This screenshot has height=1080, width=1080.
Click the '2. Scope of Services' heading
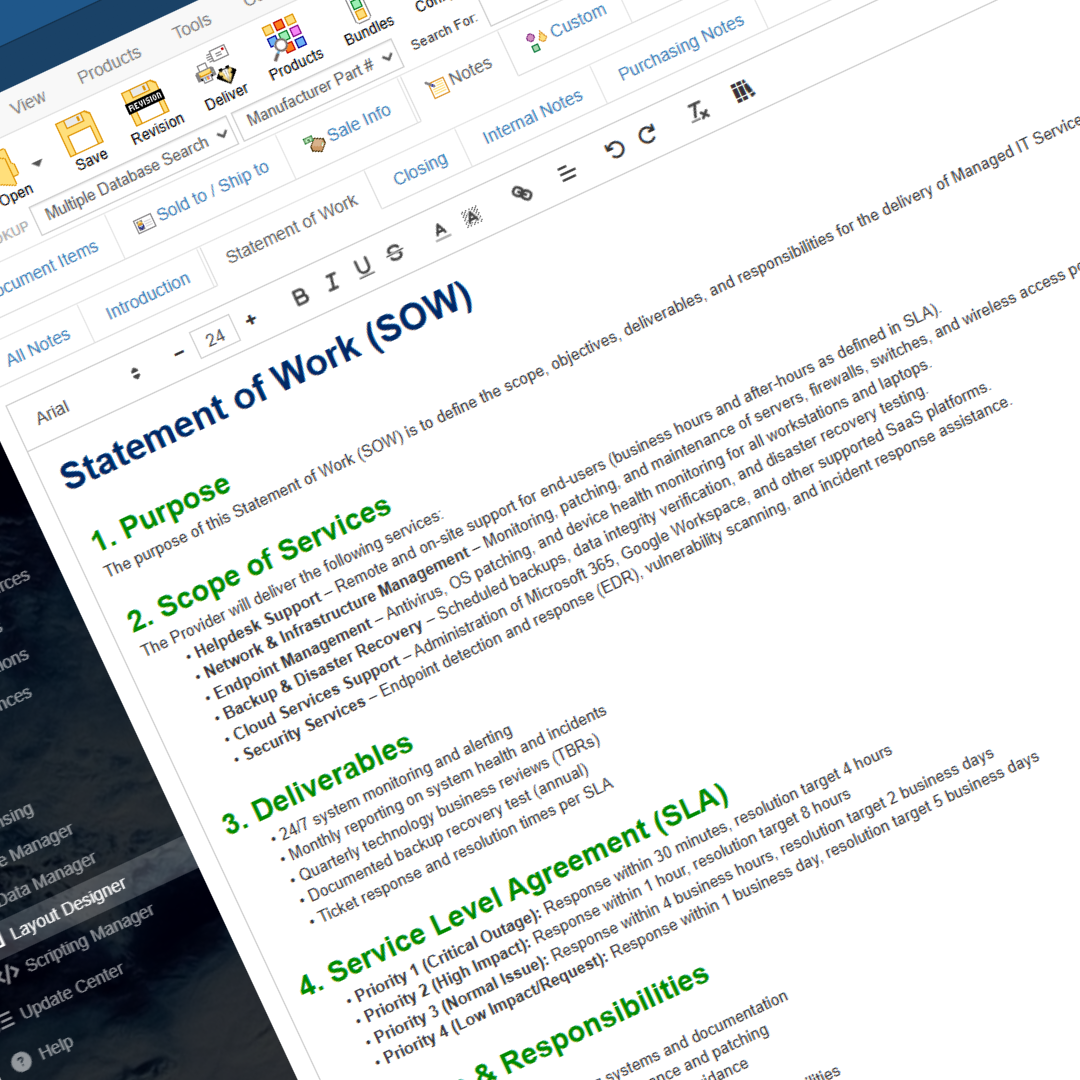tap(259, 565)
